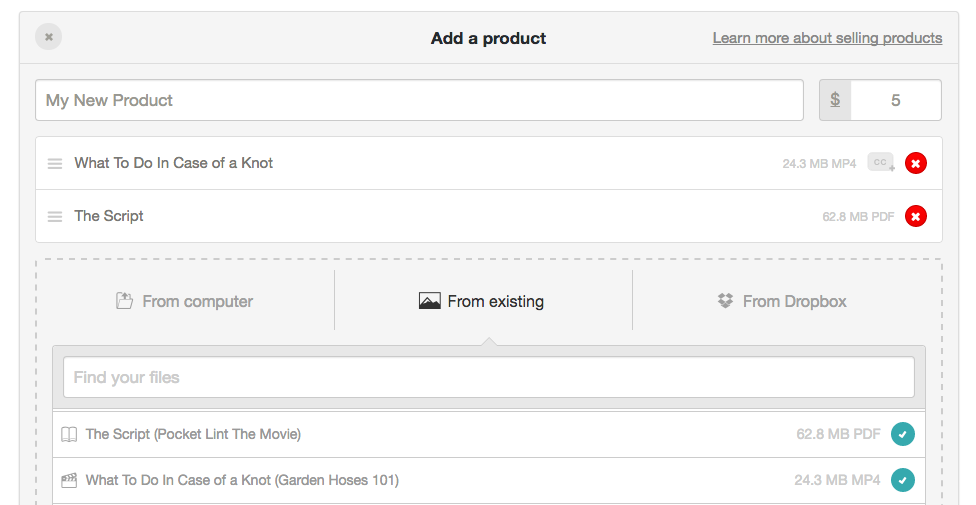Uncheck the Garden Hoses 101 video file
Screen dimensions: 976x505
[x=903, y=480]
